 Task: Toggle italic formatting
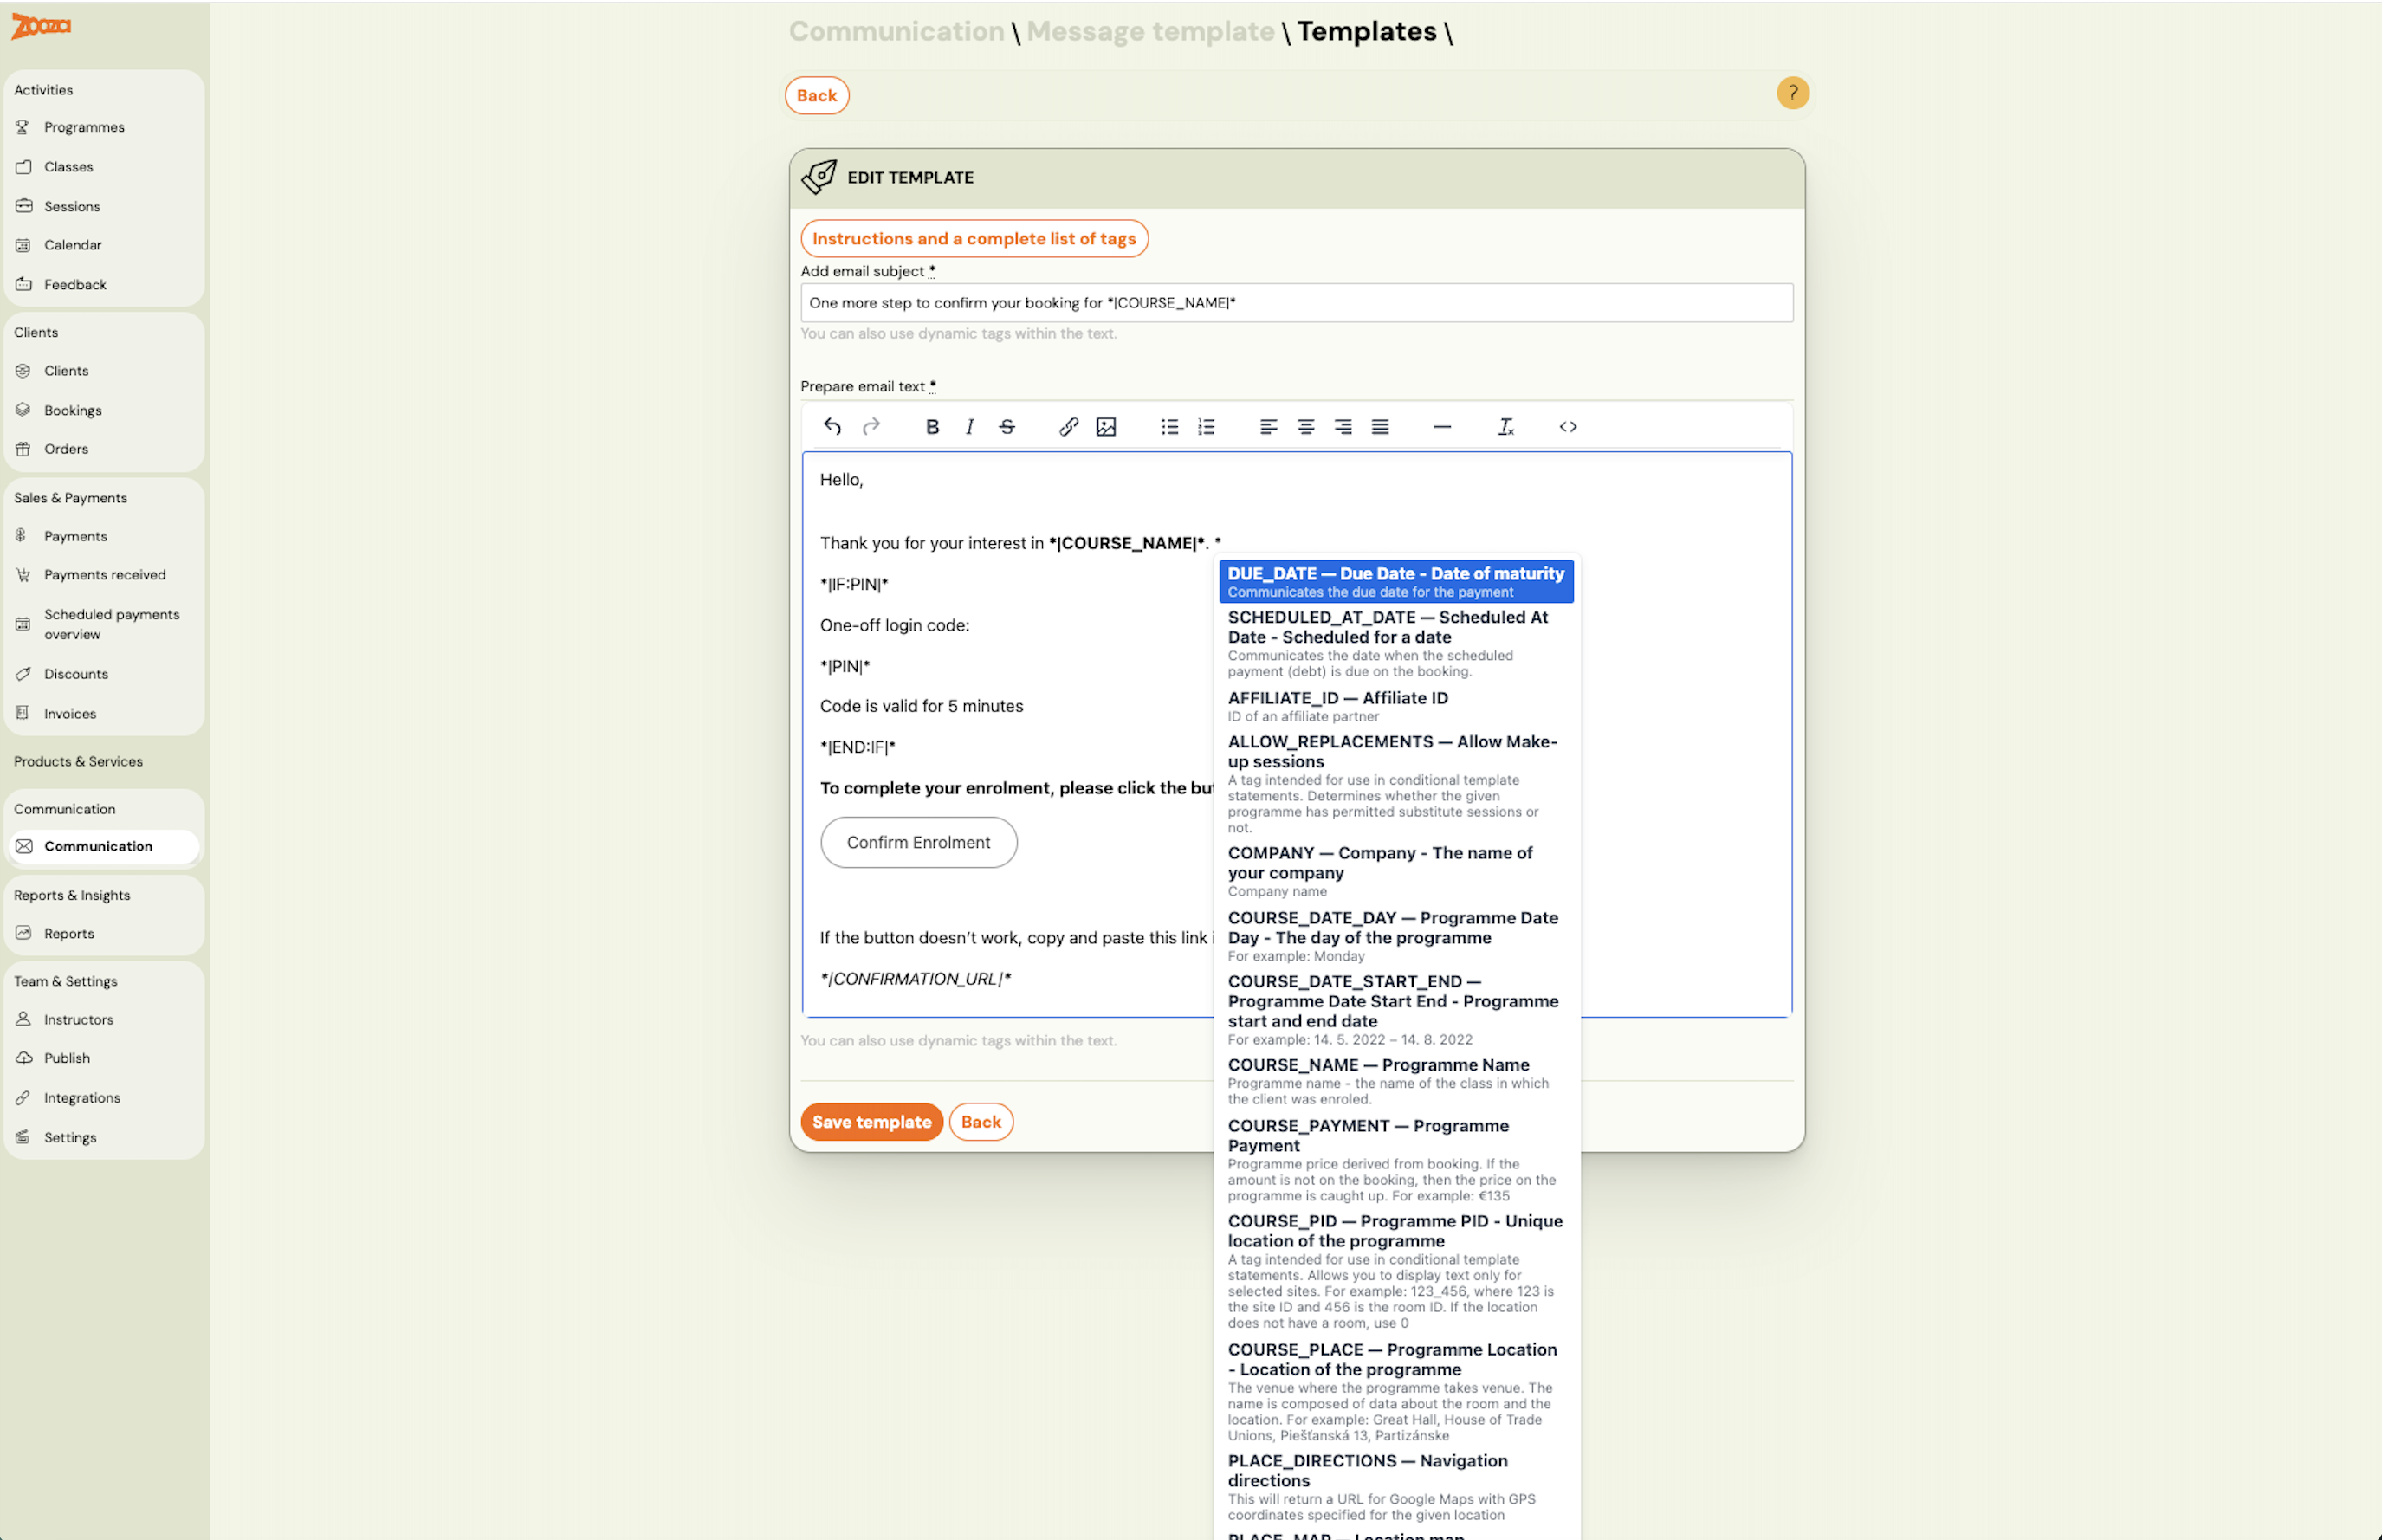(x=968, y=426)
